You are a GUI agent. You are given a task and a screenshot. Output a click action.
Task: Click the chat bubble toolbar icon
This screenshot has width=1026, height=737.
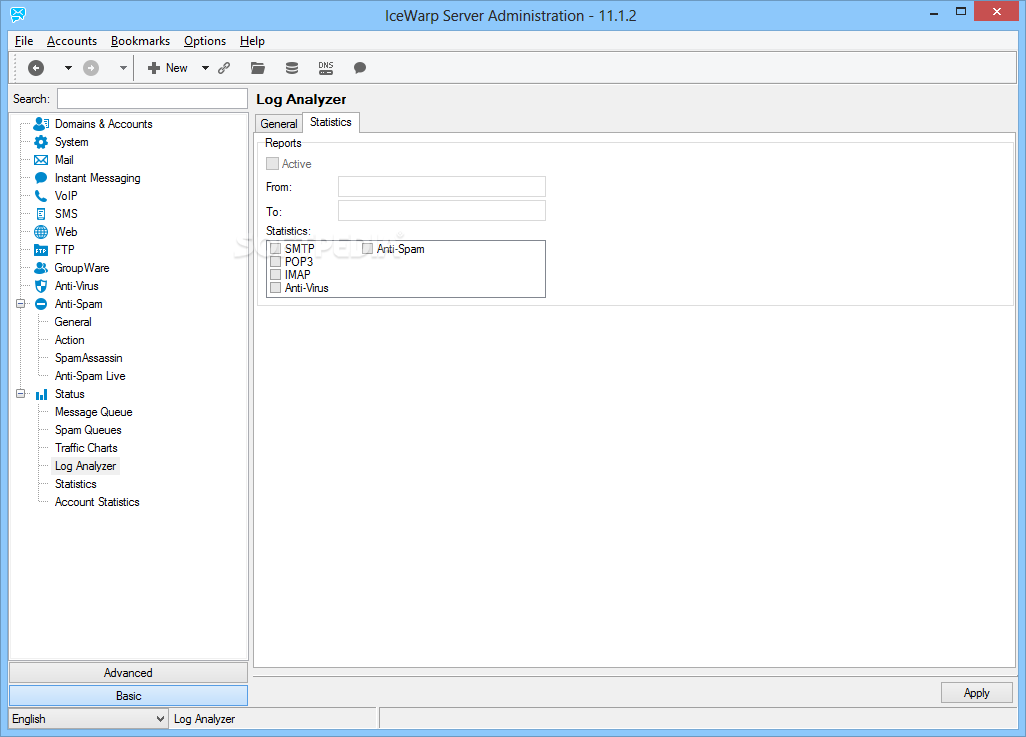(x=360, y=68)
